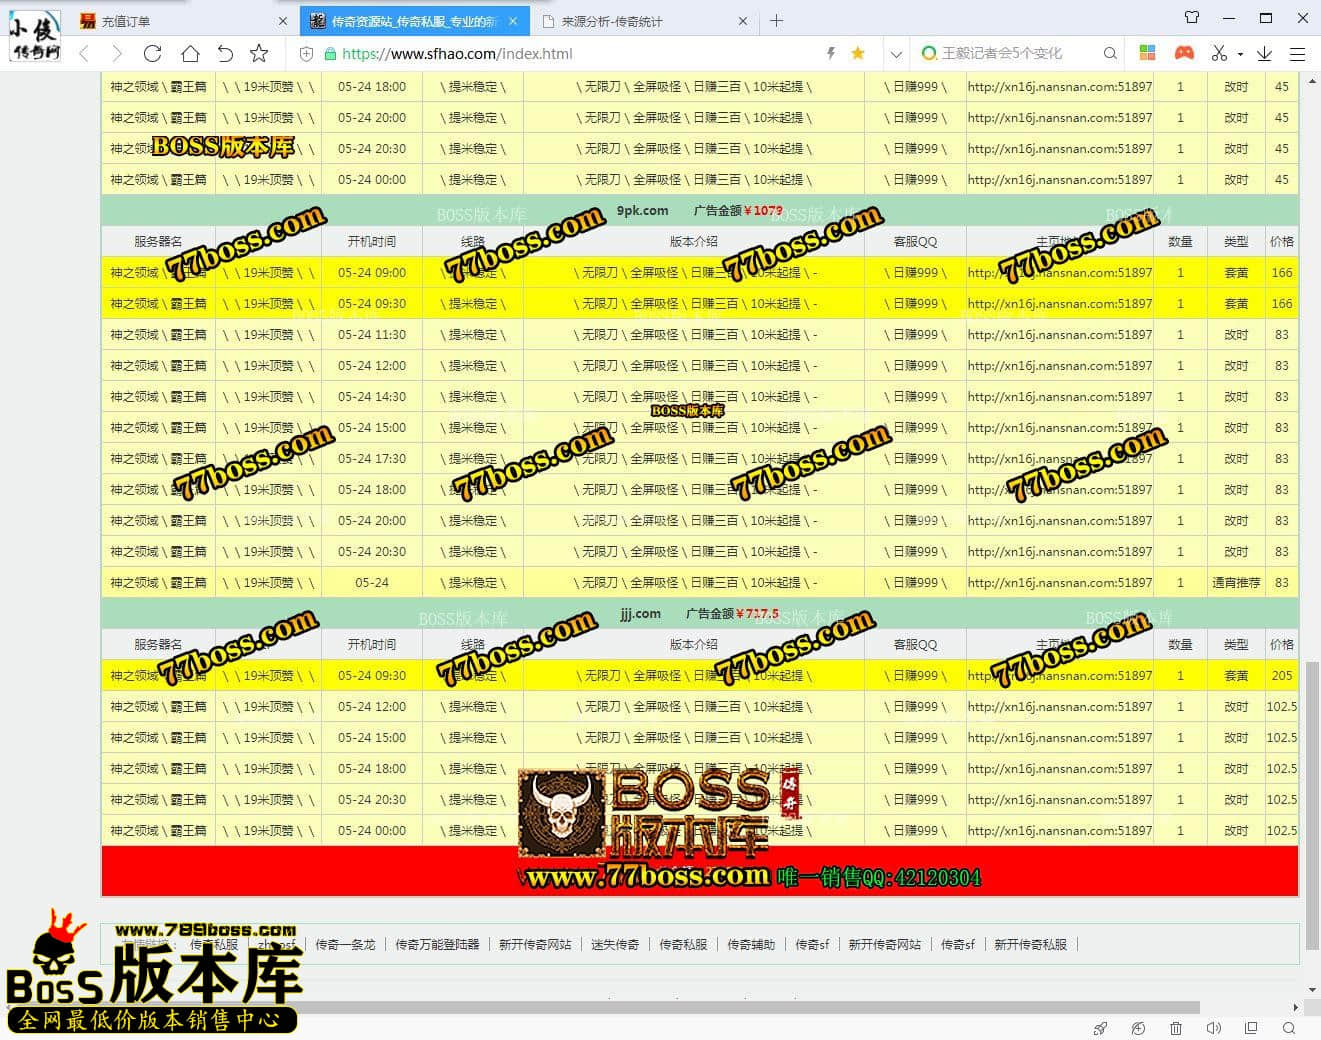Expand the dropdown arrow next to scissors
This screenshot has width=1321, height=1040.
(x=1240, y=54)
